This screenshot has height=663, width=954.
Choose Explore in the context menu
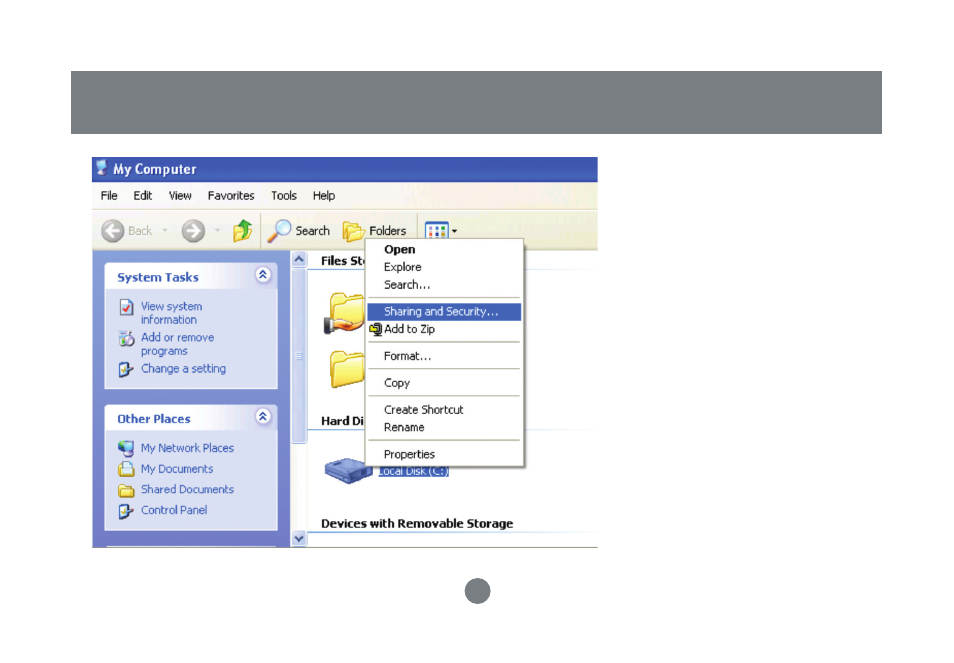444,267
